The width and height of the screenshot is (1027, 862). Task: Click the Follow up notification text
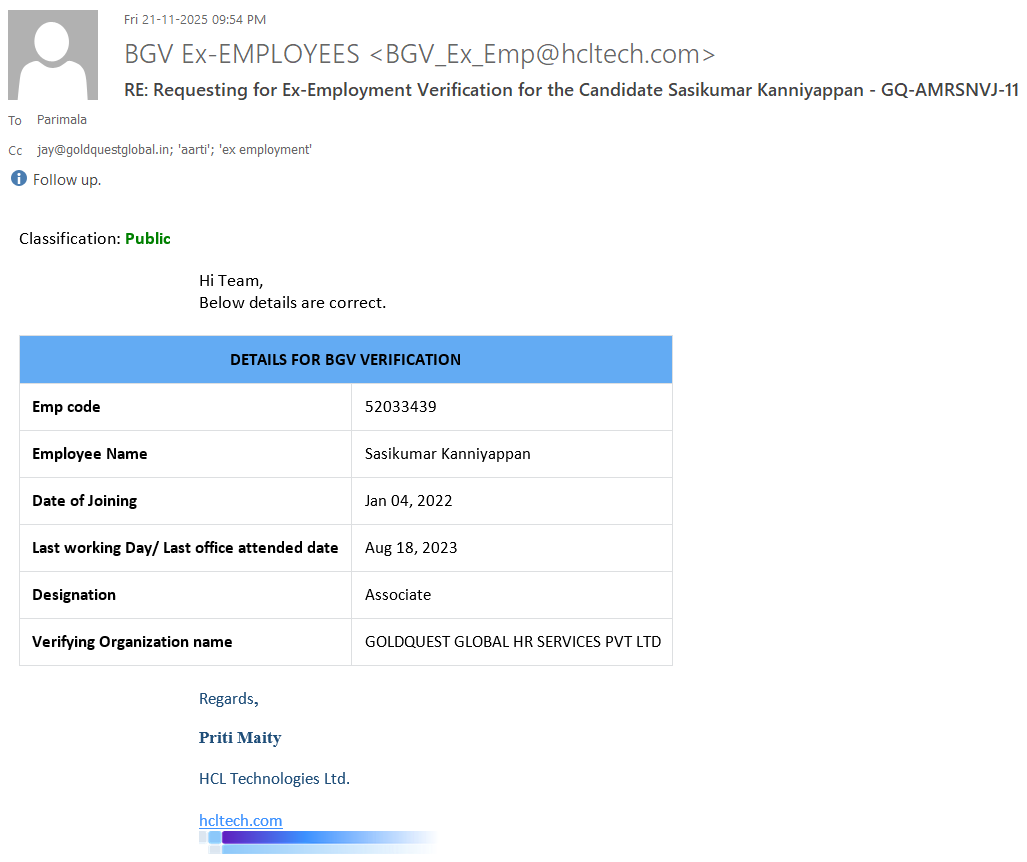(67, 180)
